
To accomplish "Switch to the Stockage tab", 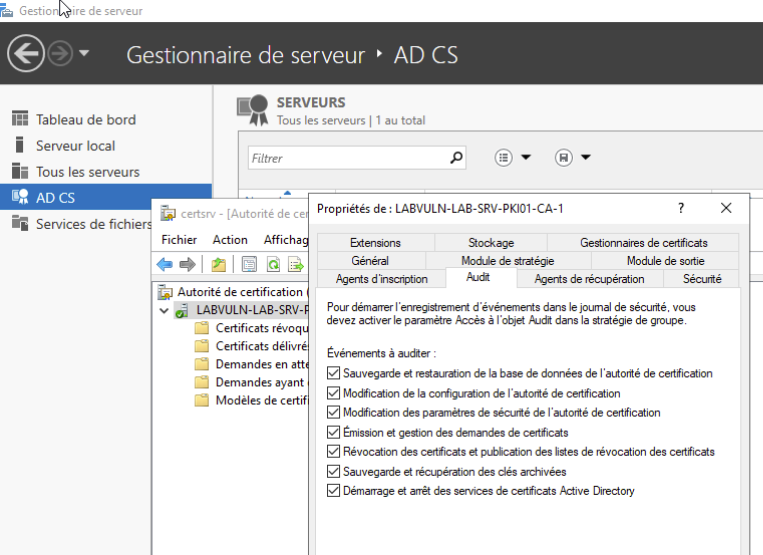I will 491,243.
